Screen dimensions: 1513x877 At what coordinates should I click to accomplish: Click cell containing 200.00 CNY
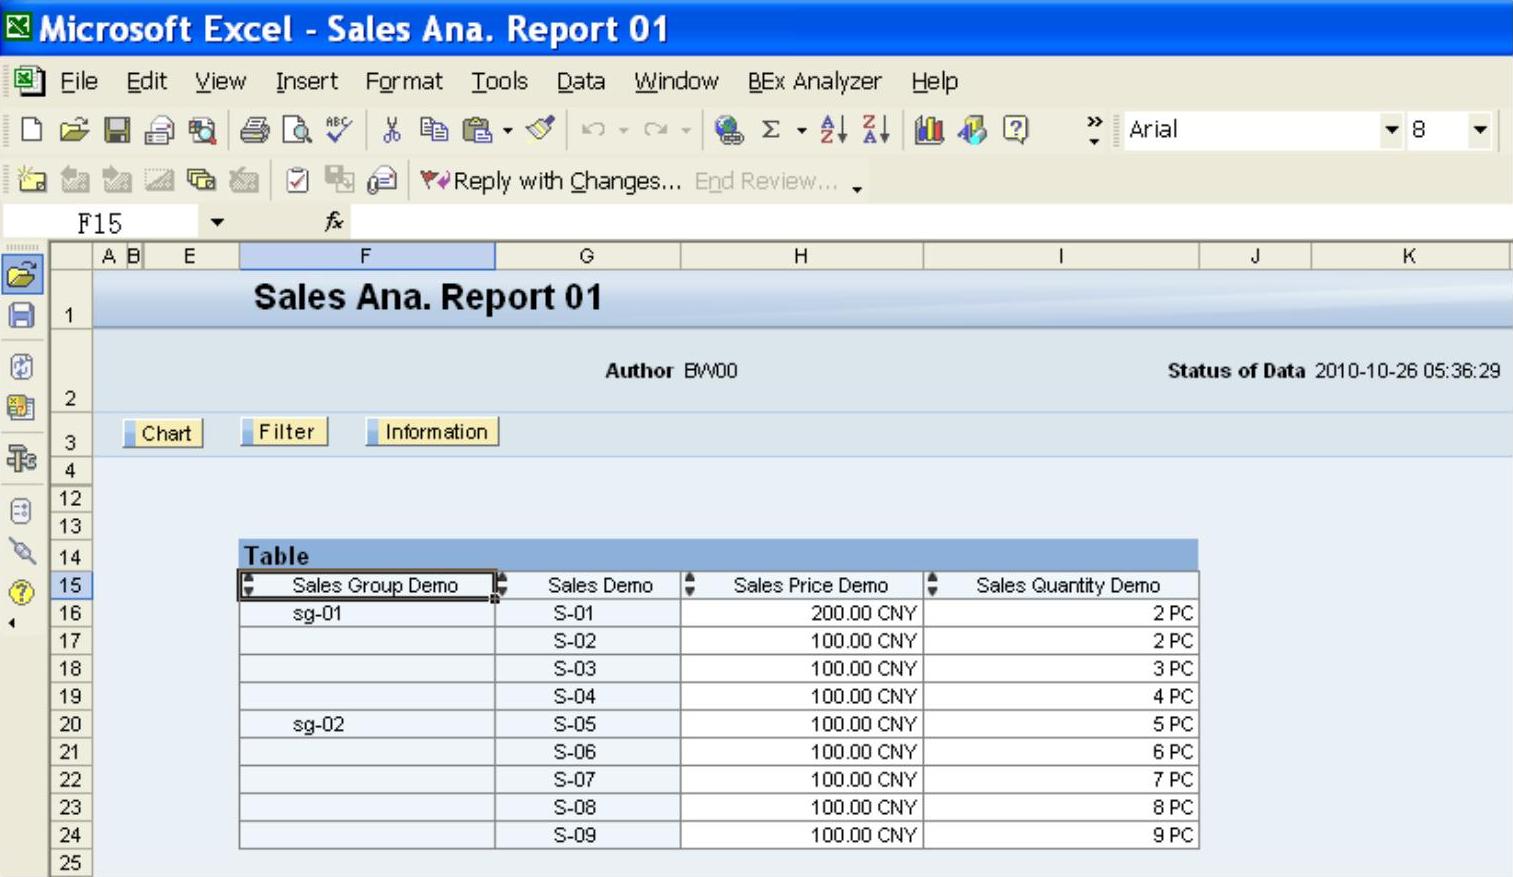[x=802, y=613]
